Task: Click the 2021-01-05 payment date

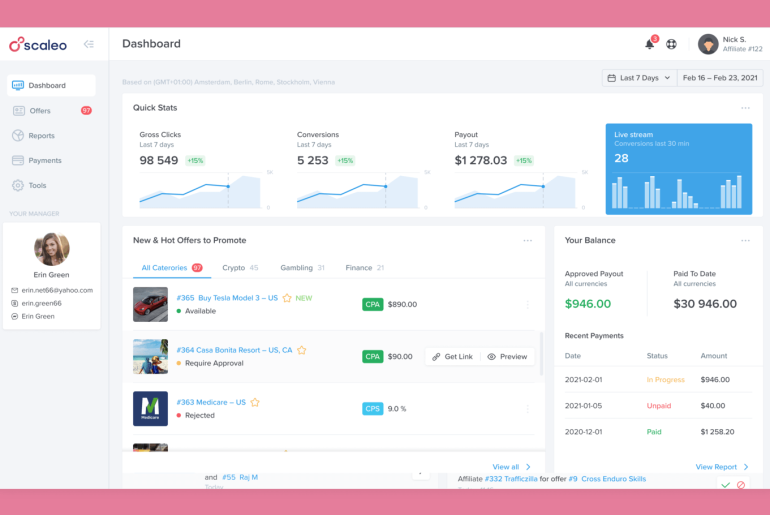Action: click(583, 406)
